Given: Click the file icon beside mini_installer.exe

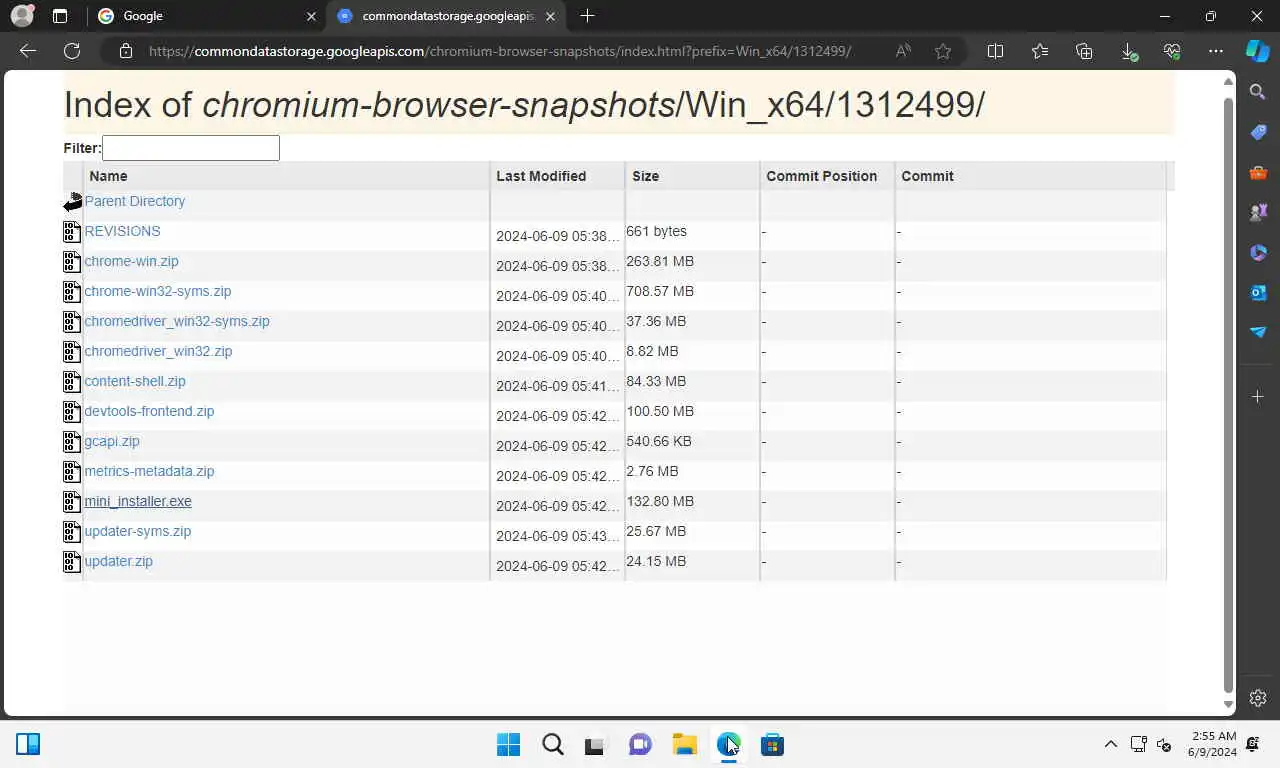Looking at the screenshot, I should [x=72, y=502].
